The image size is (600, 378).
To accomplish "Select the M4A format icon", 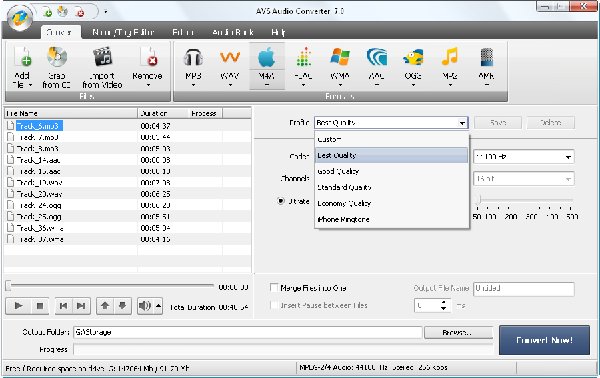I will pos(267,58).
